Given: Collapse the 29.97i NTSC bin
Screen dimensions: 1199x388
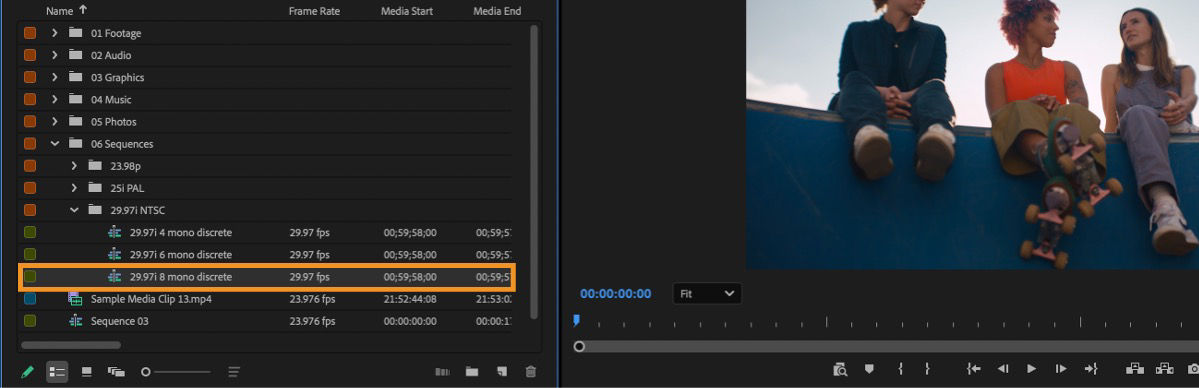Looking at the screenshot, I should pos(74,210).
